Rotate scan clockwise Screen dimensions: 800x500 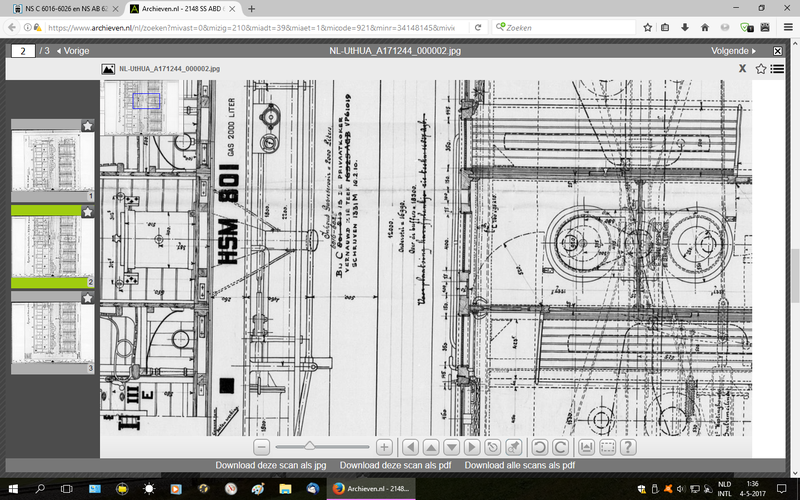(560, 447)
